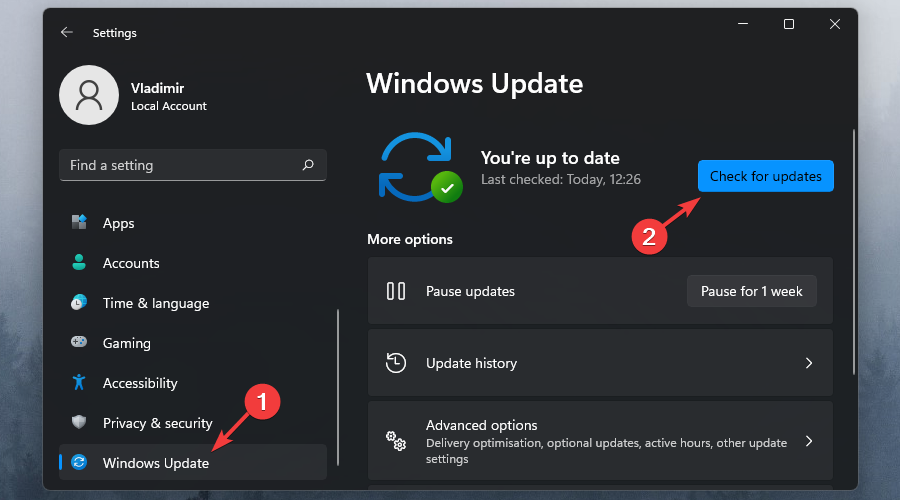Screen dimensions: 900x500
Task: Click the update history clock icon
Action: coord(395,364)
